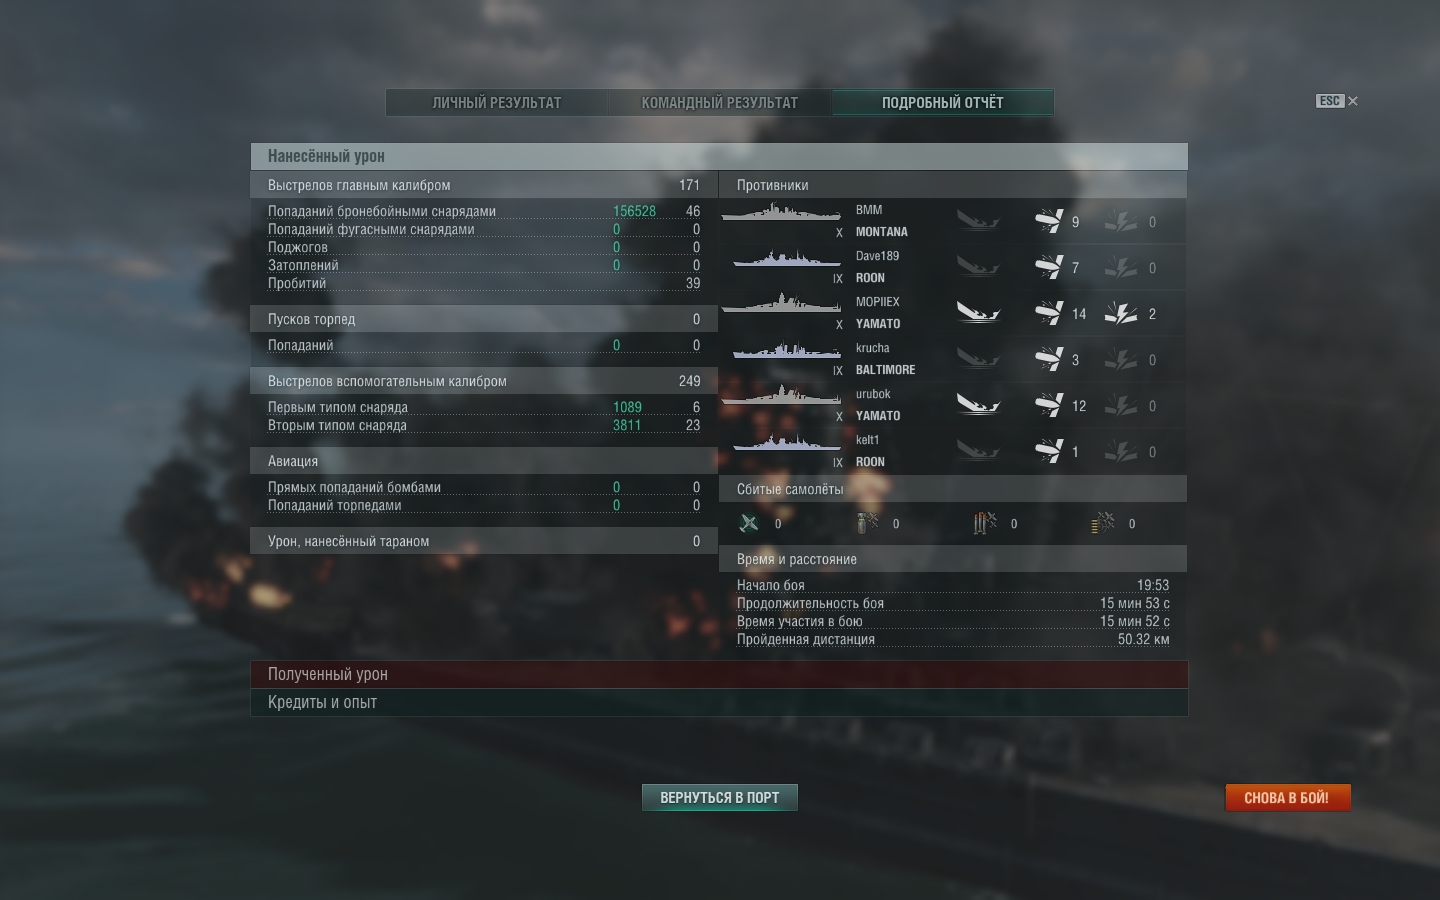Click the fighter planes shot down icon

(x=749, y=523)
